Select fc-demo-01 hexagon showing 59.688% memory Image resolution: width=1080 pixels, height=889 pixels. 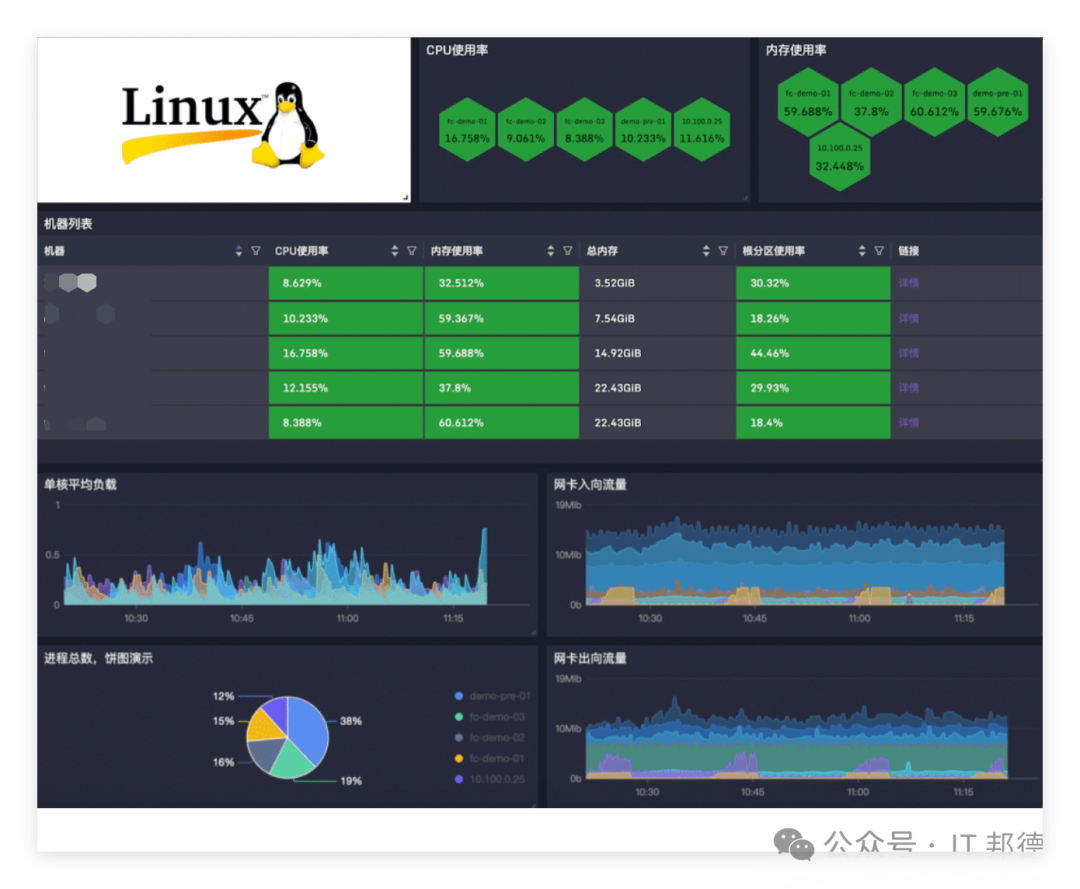pyautogui.click(x=808, y=103)
